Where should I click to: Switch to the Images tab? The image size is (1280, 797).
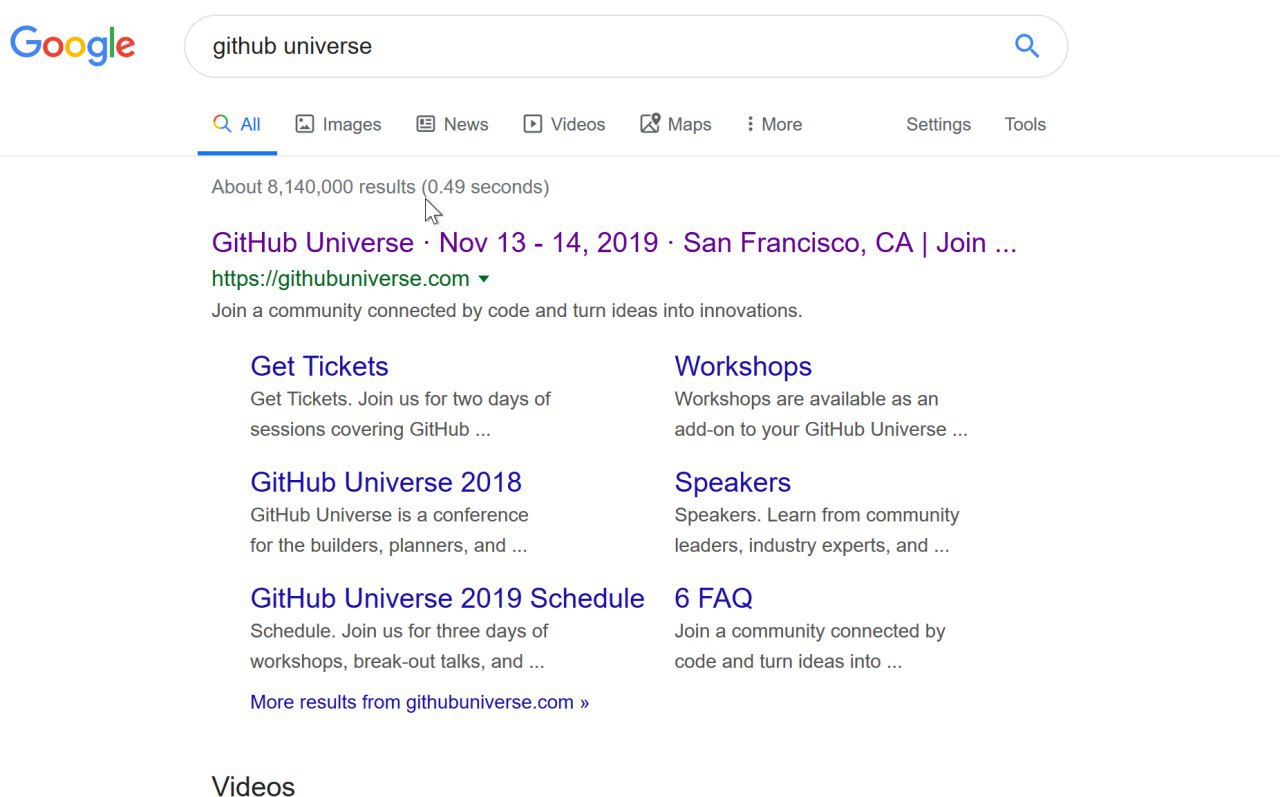(x=338, y=125)
